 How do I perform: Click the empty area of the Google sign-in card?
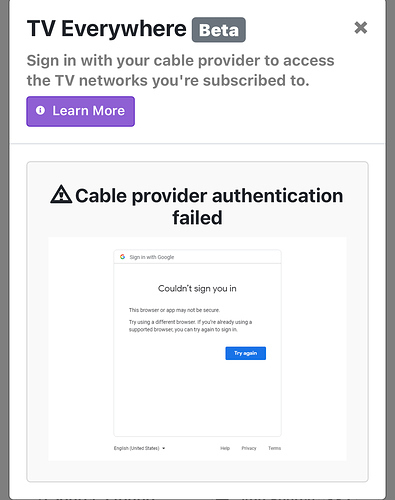[197, 398]
